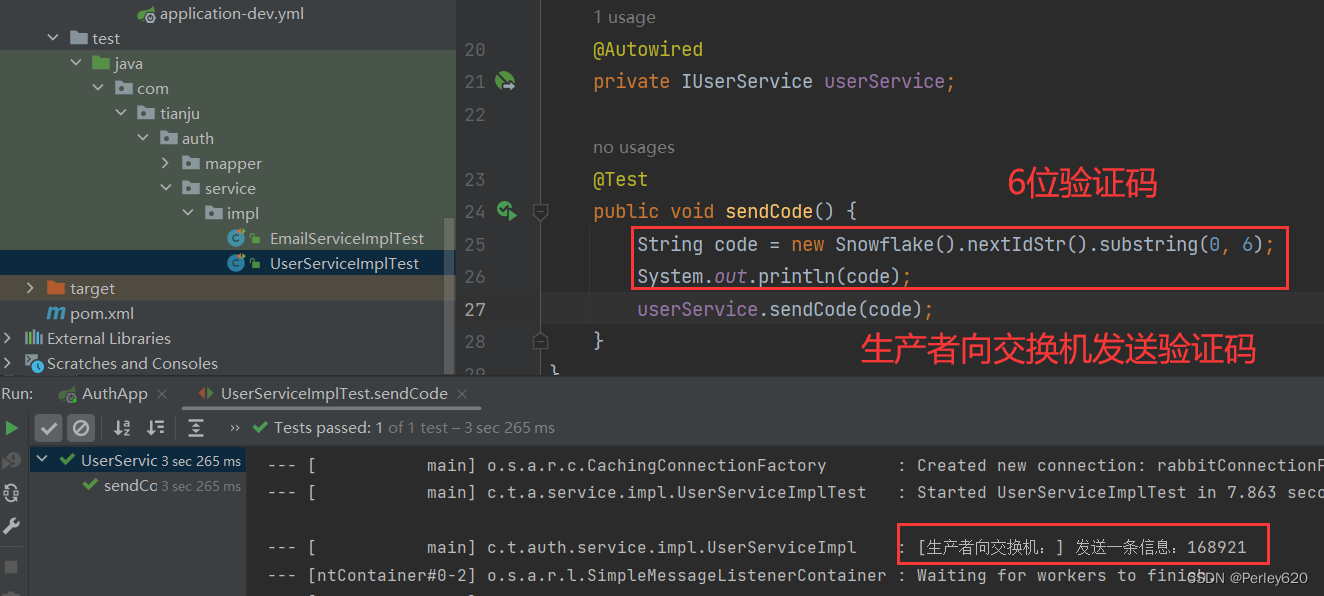
Task: Click the EmailServiceImplTest class icon
Action: coord(237,239)
